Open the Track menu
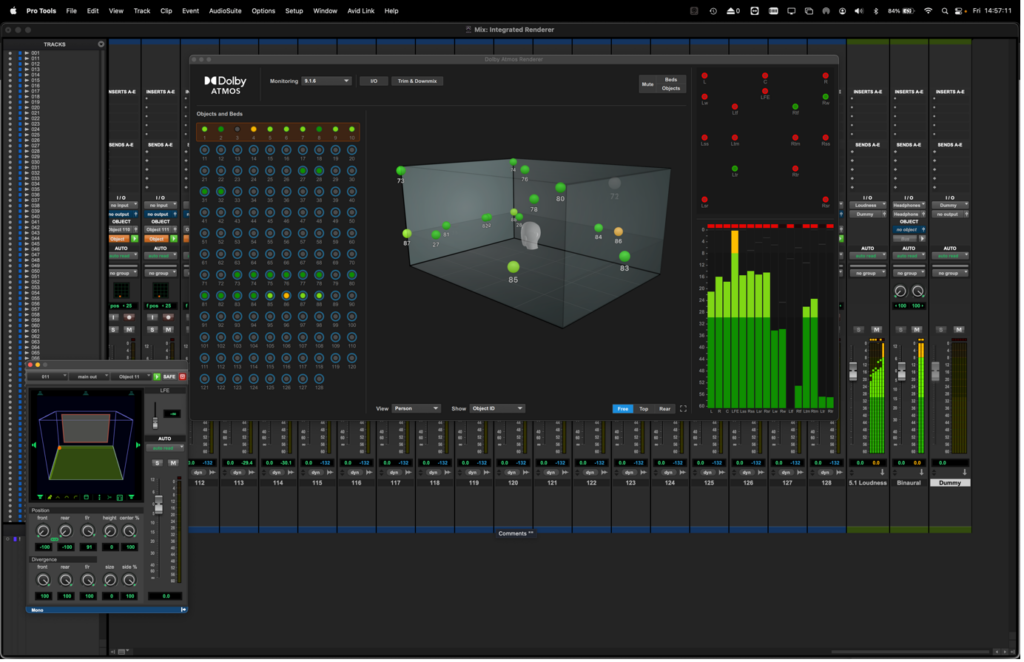The width and height of the screenshot is (1024, 662). pos(142,11)
